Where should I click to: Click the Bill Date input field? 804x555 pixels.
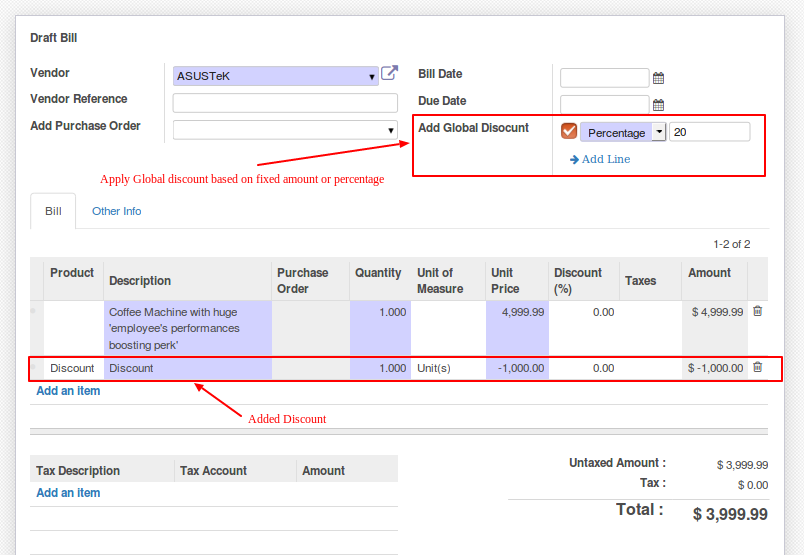[604, 78]
